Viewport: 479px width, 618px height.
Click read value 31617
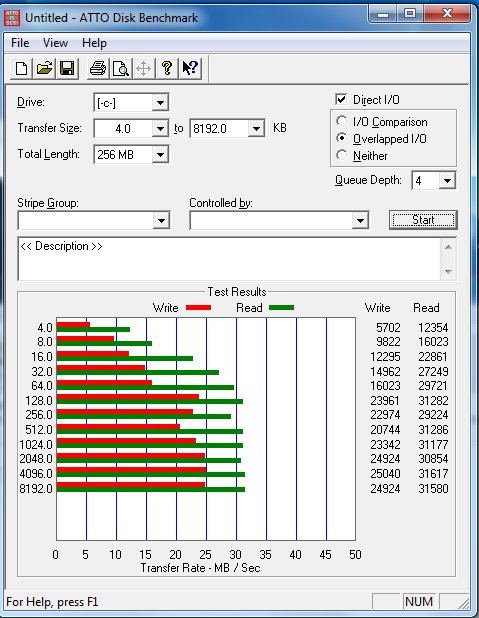pos(433,473)
